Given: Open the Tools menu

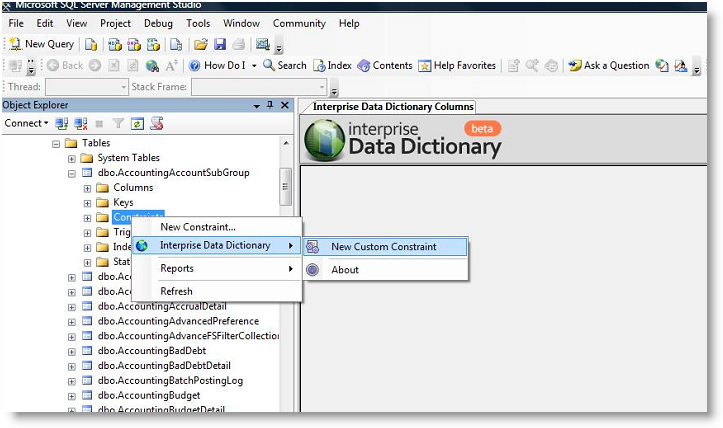Looking at the screenshot, I should pos(198,23).
